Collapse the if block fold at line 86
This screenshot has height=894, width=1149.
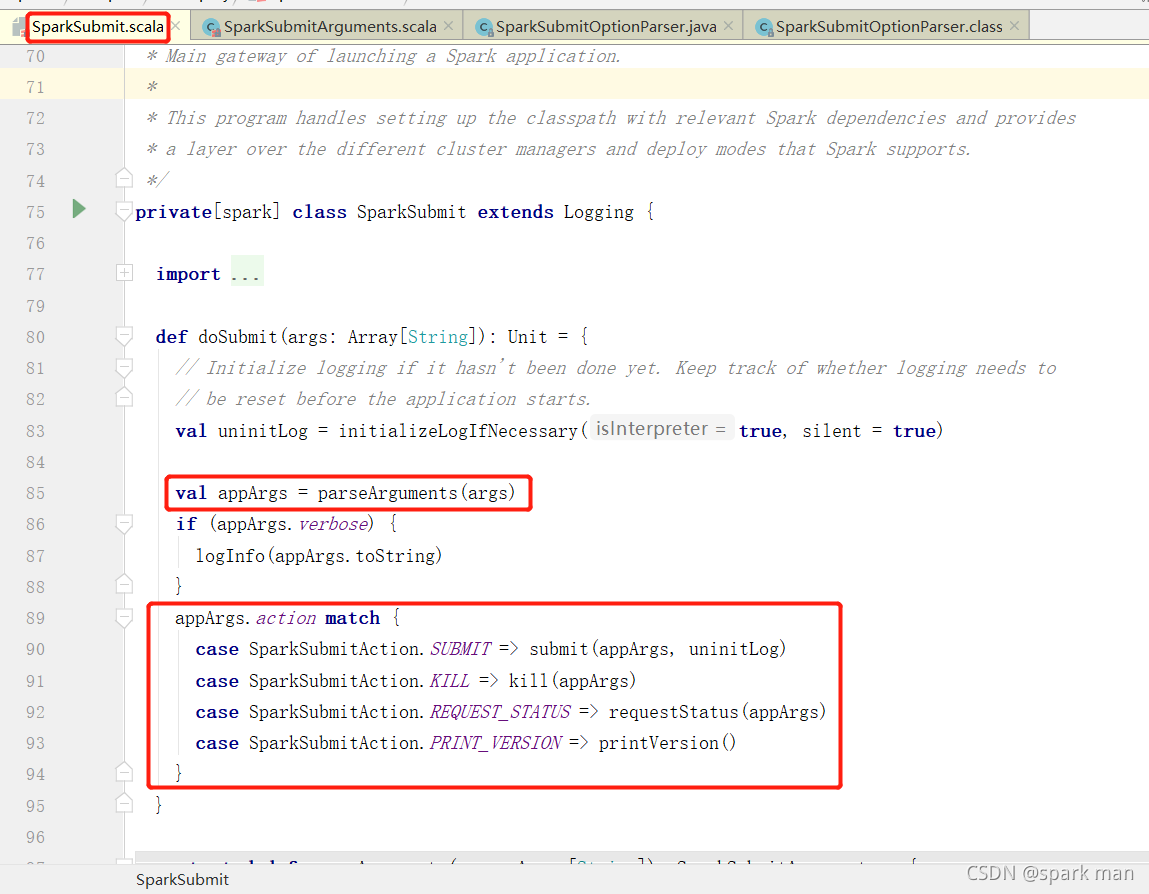(x=125, y=524)
